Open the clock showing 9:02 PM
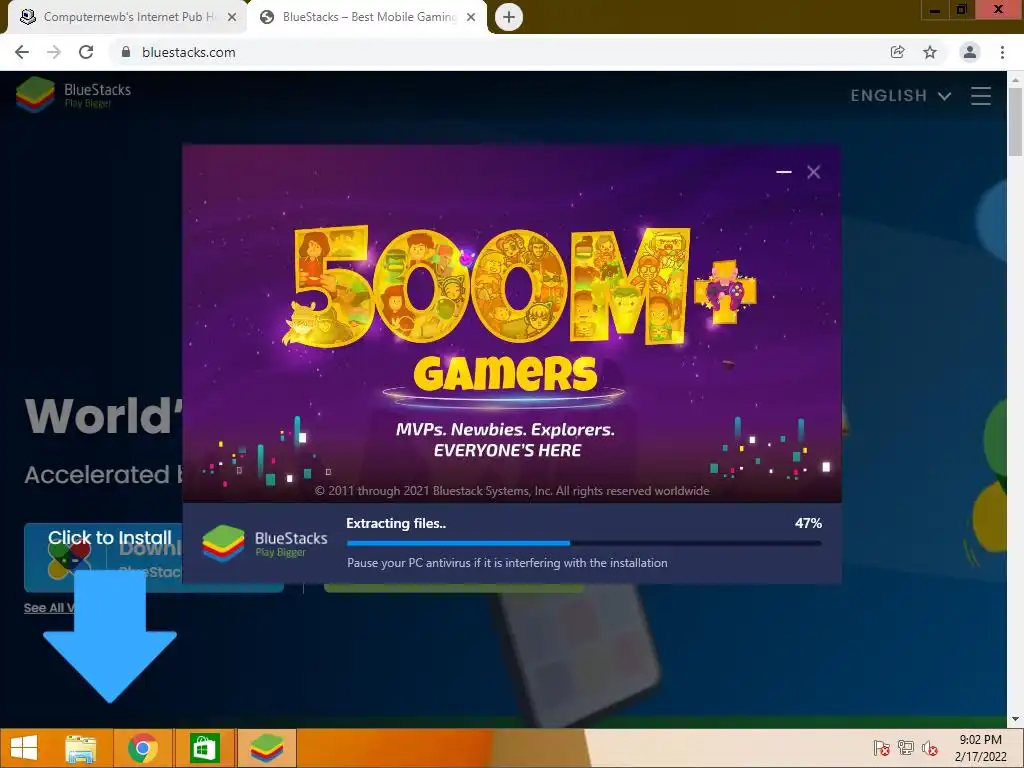This screenshot has width=1024, height=768. (x=981, y=748)
